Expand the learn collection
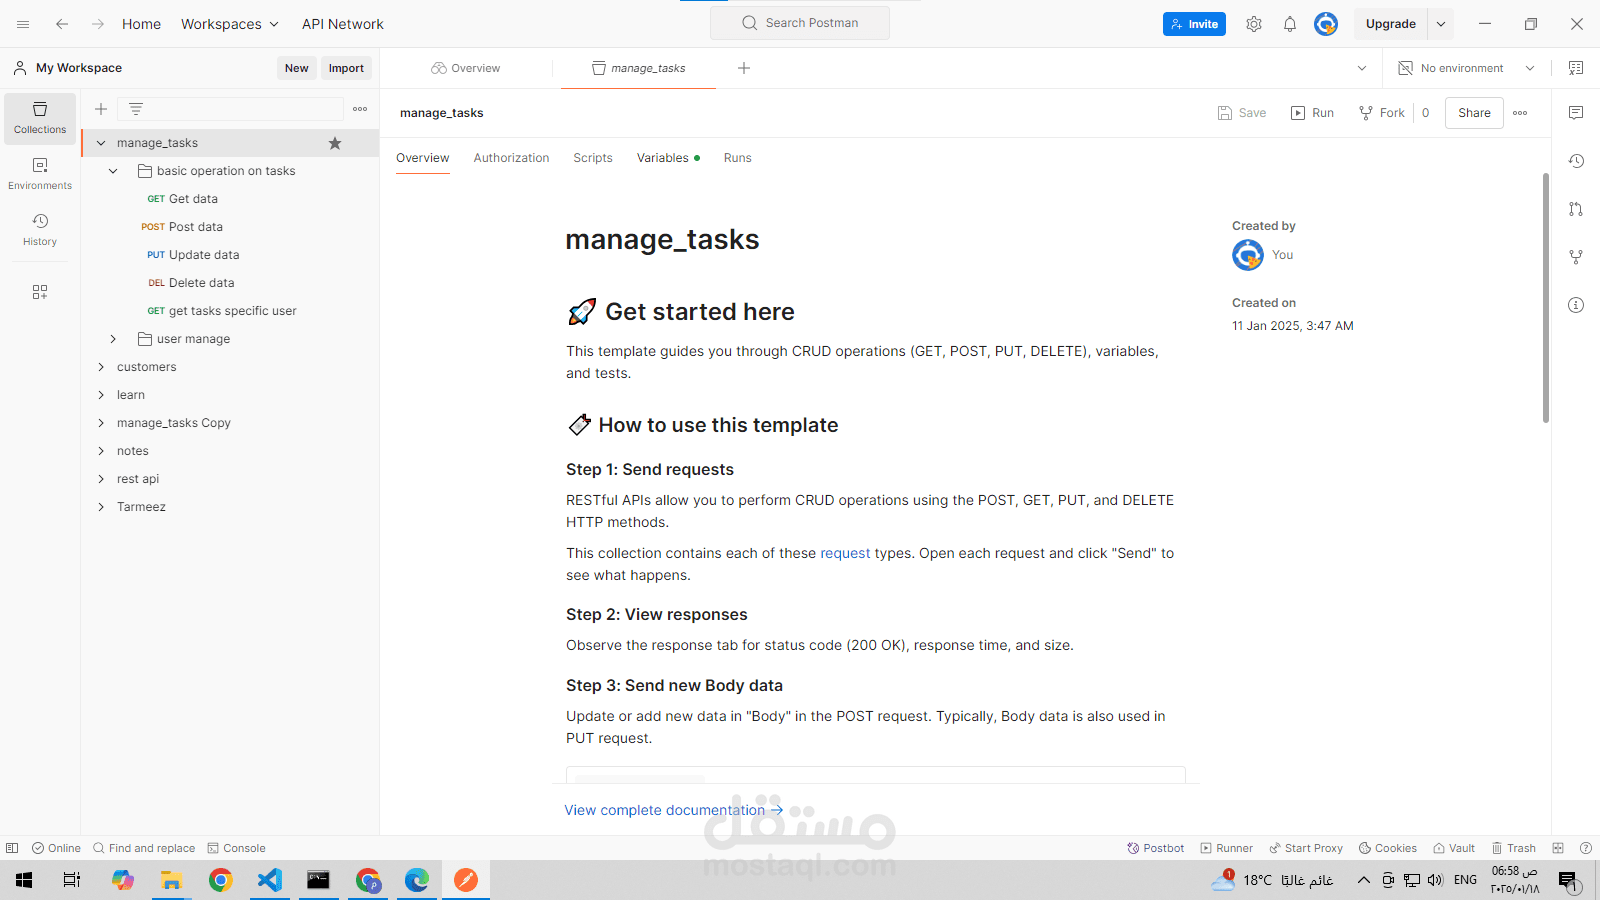The width and height of the screenshot is (1600, 900). (101, 395)
